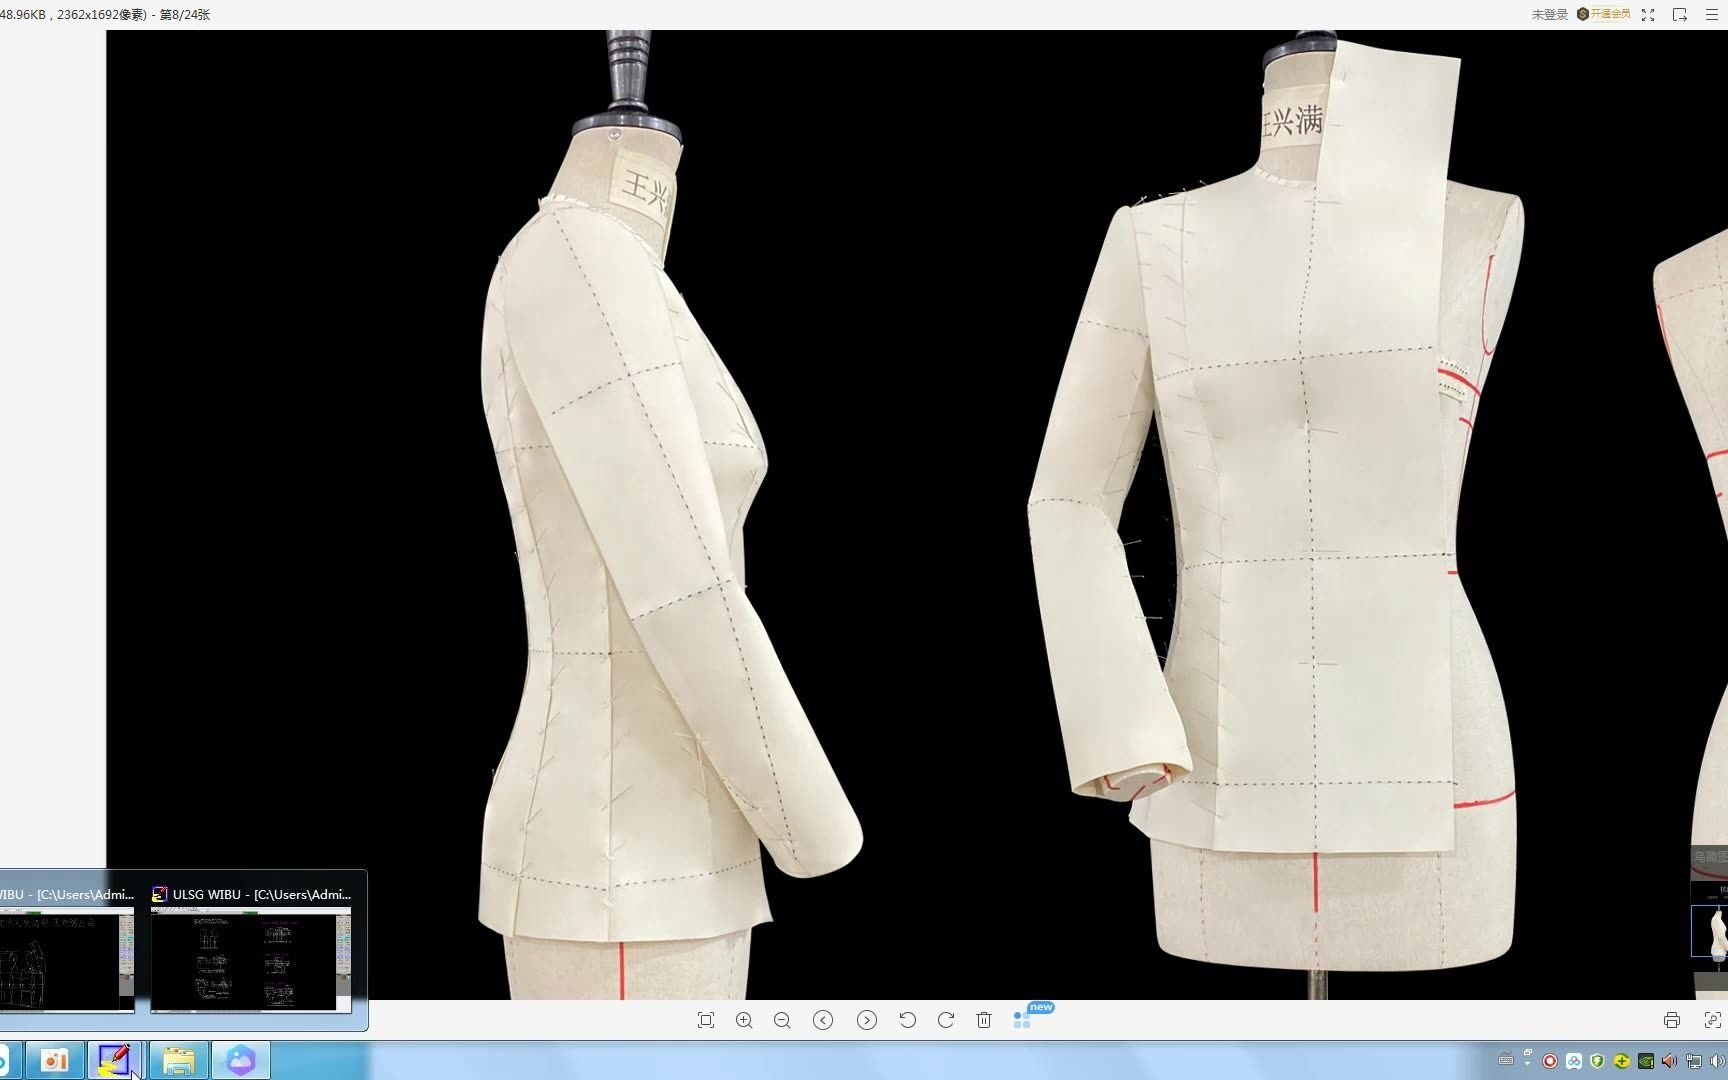Screen dimensions: 1728x1080
Task: Open the tools grid marked new
Action: tap(1022, 1019)
